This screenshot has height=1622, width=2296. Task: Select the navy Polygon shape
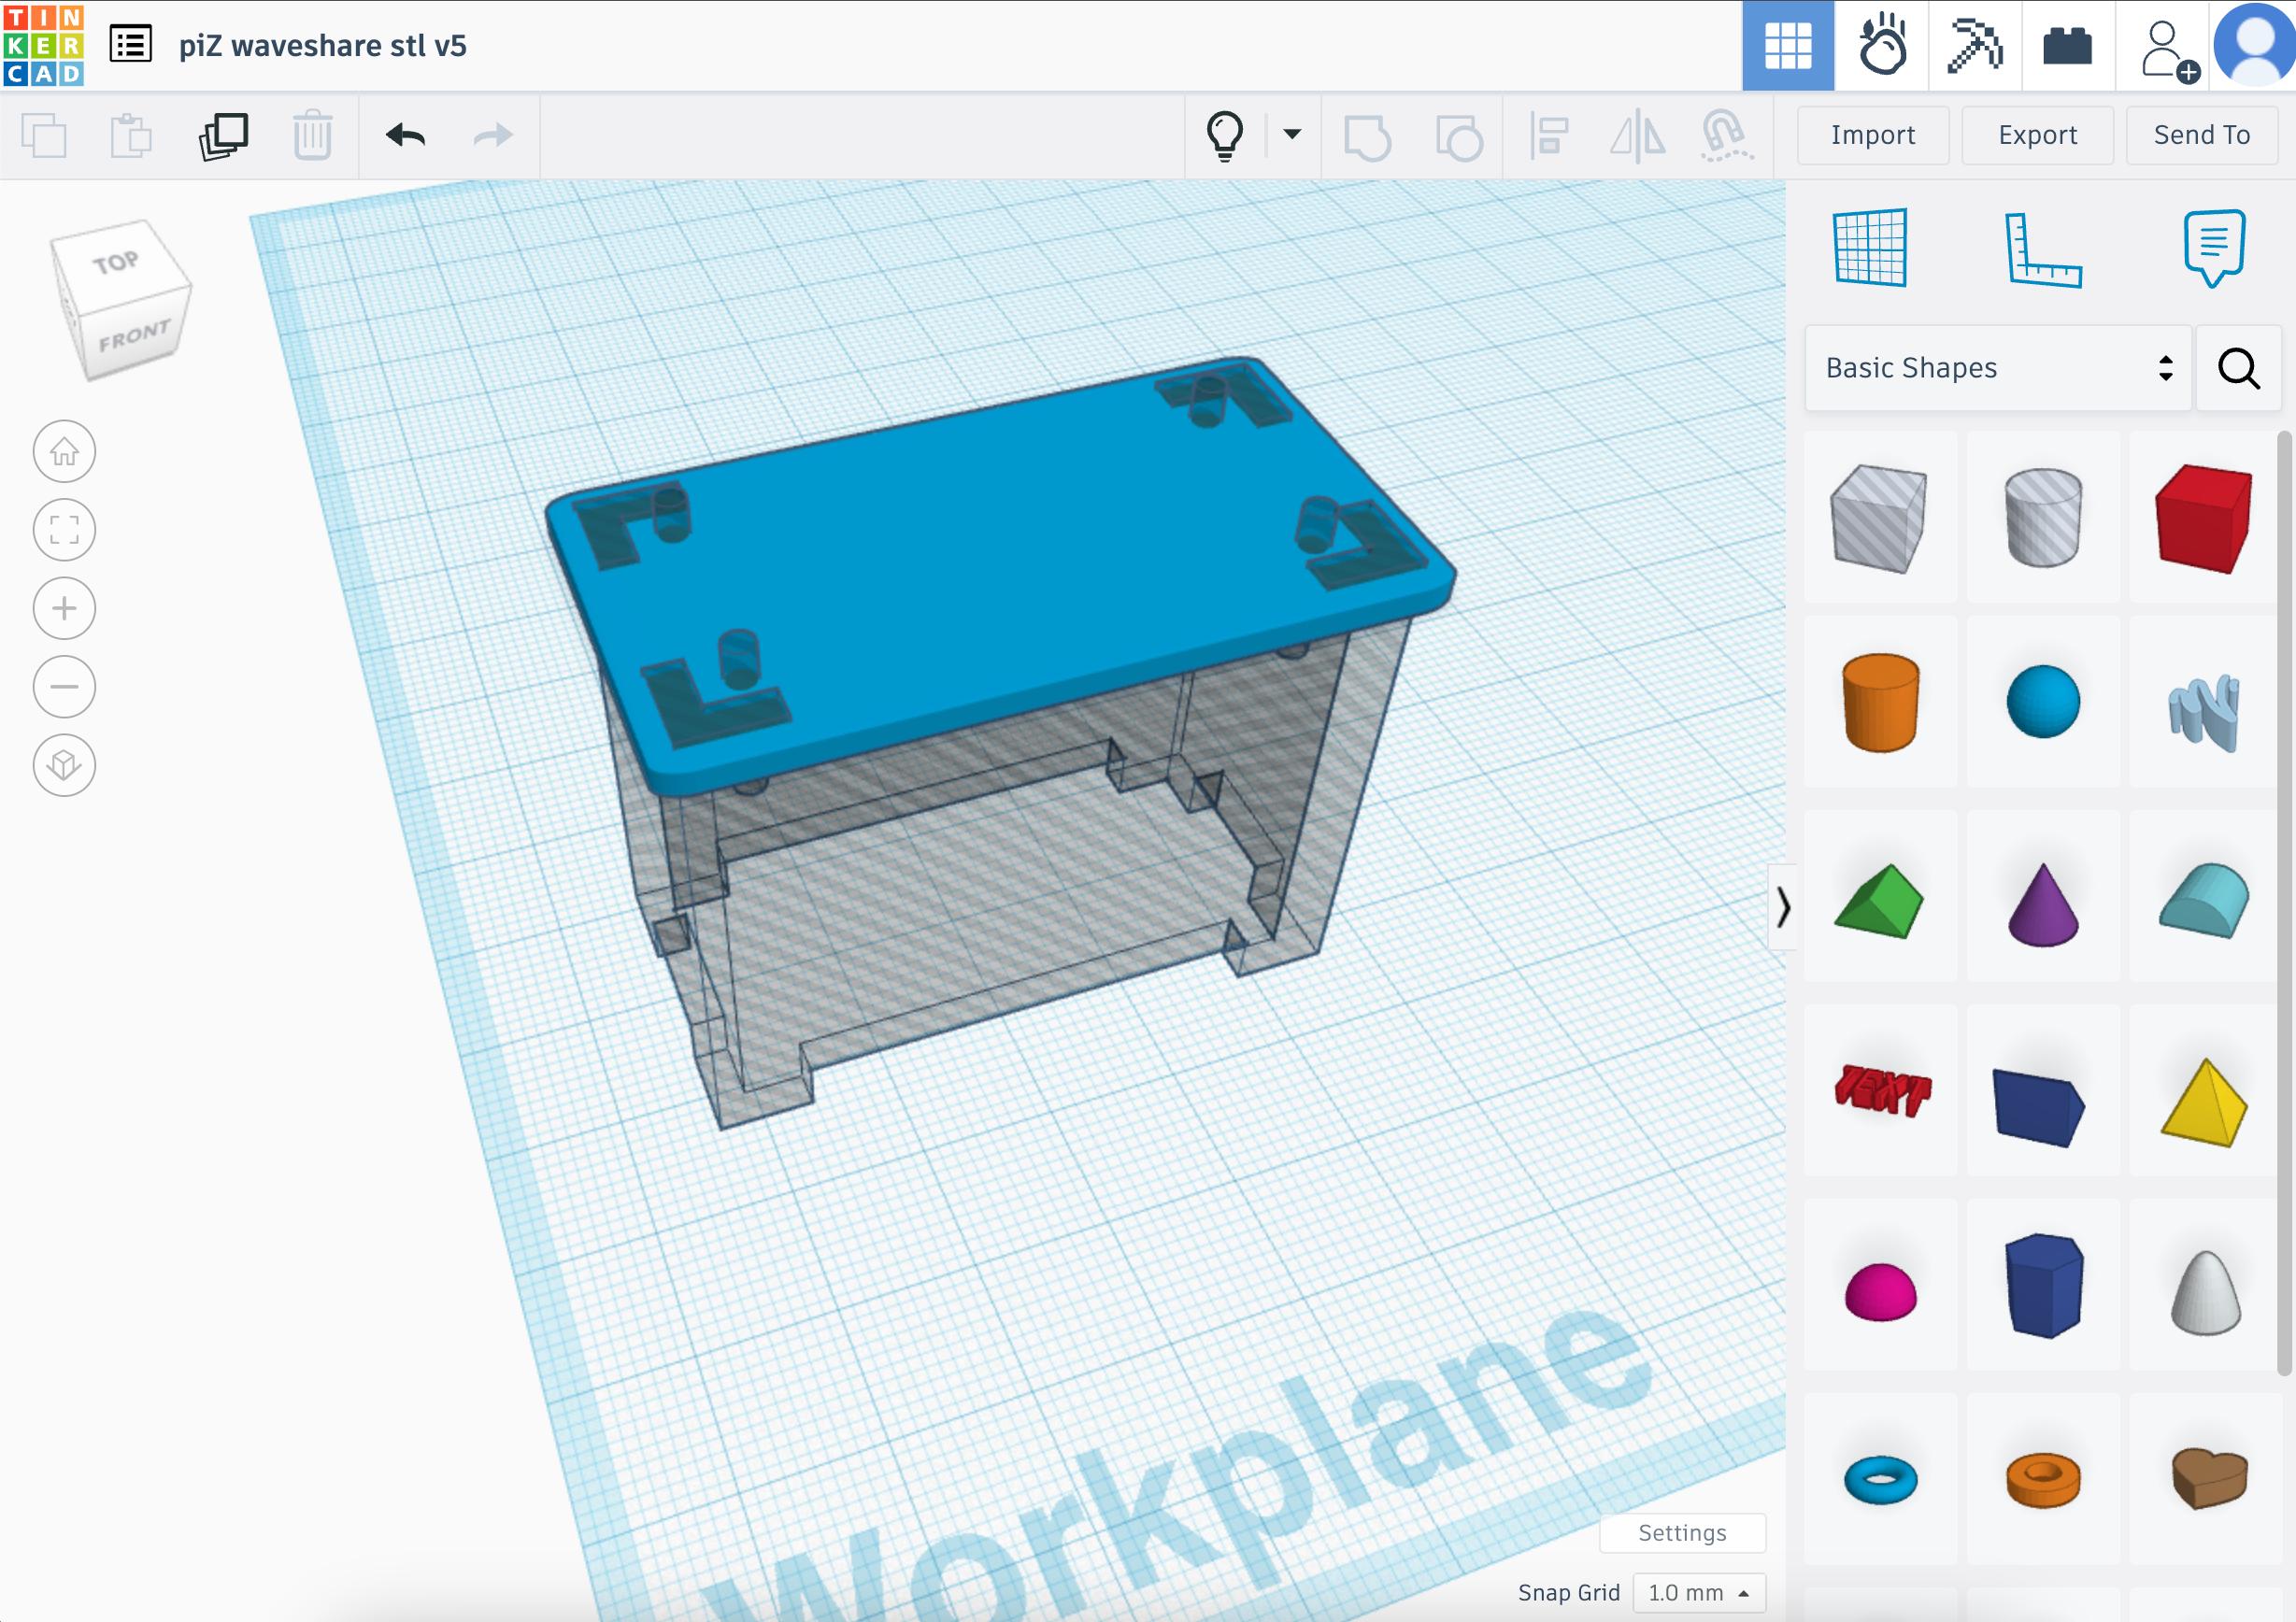click(2043, 1285)
